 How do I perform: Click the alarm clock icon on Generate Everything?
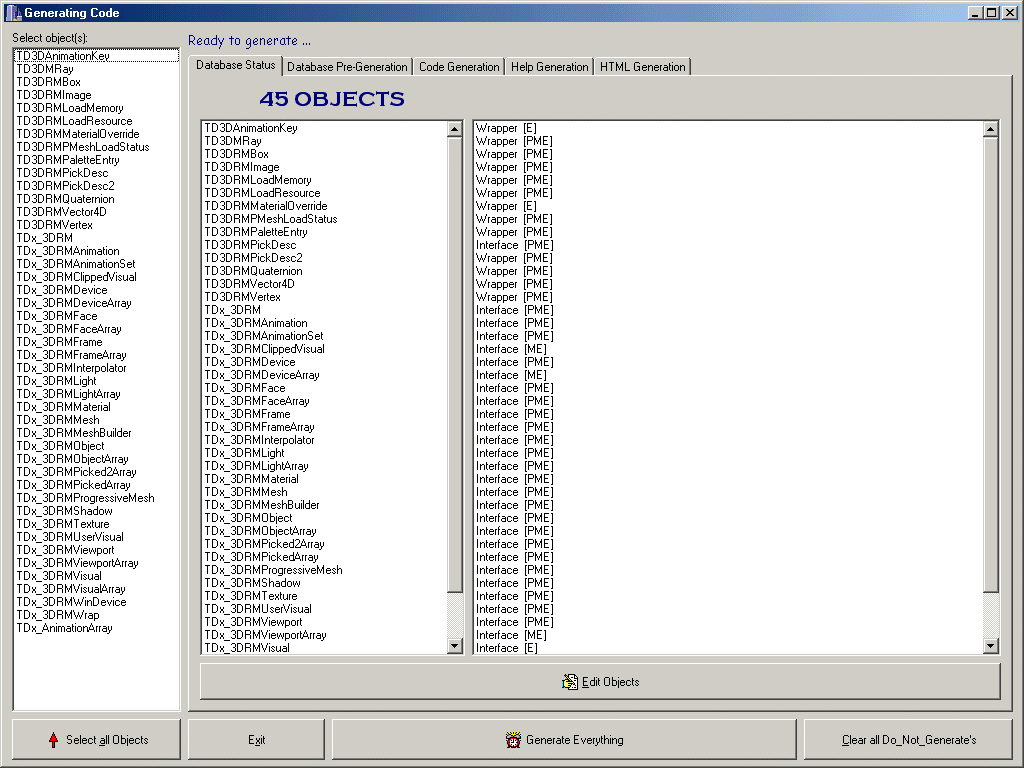513,740
